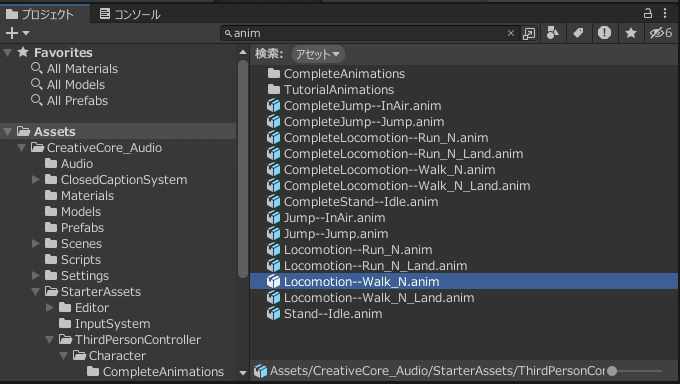Image resolution: width=680 pixels, height=384 pixels.
Task: Toggle hidden packages visibility eye icon
Action: pos(661,33)
